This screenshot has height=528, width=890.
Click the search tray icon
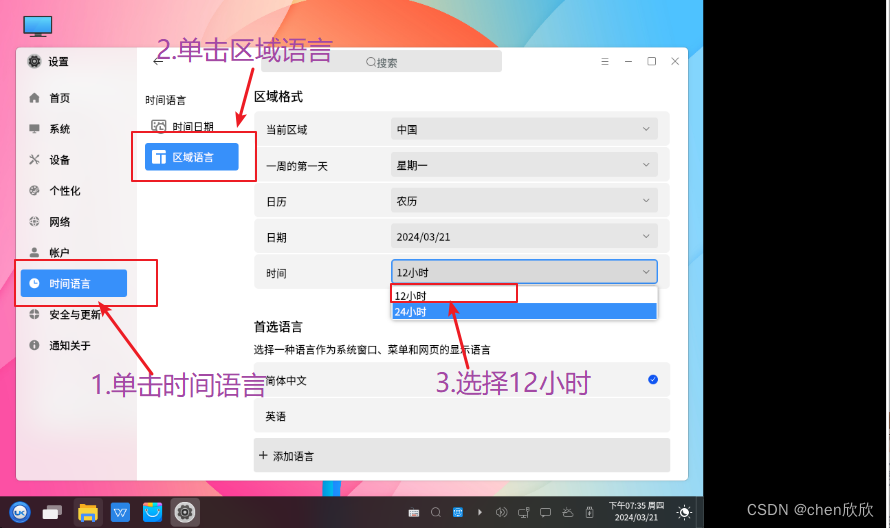(x=436, y=513)
